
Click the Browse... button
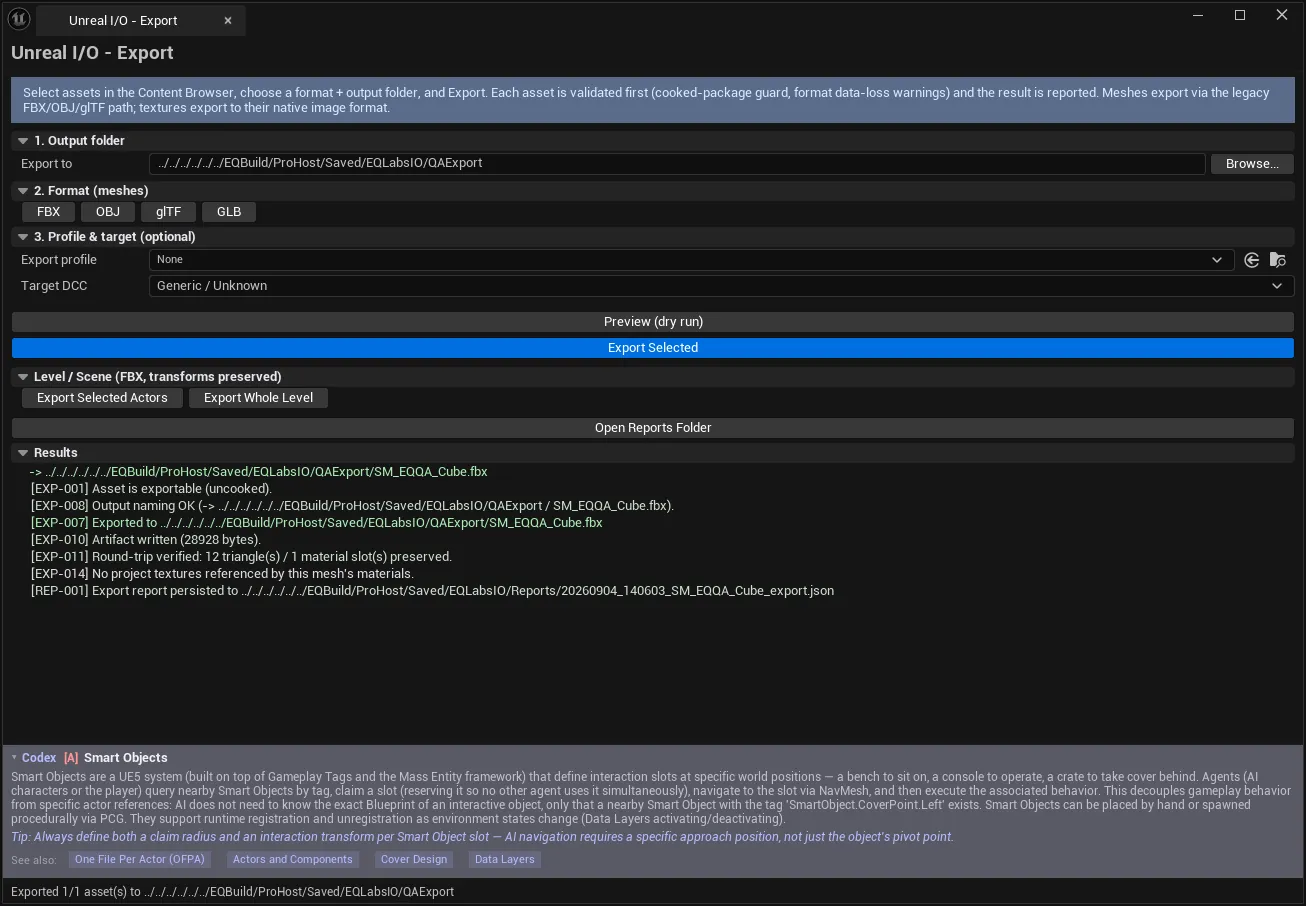tap(1252, 164)
